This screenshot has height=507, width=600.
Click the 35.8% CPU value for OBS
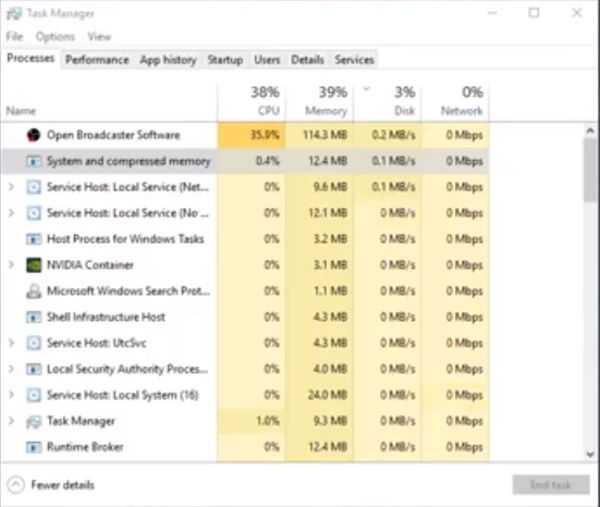click(x=264, y=135)
